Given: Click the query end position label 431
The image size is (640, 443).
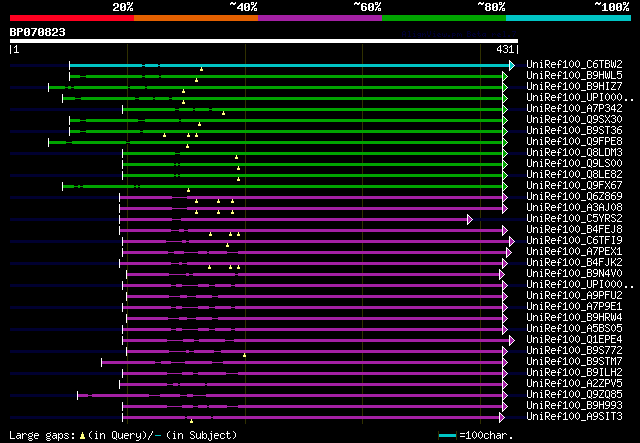Looking at the screenshot, I should click(505, 49).
